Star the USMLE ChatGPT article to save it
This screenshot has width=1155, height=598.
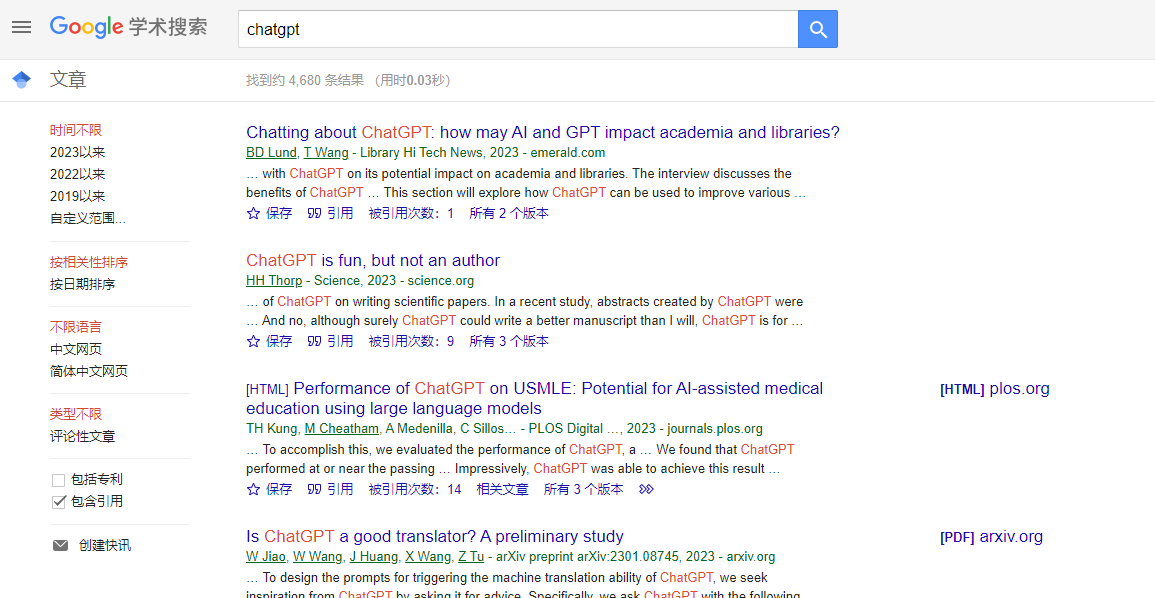pyautogui.click(x=269, y=488)
